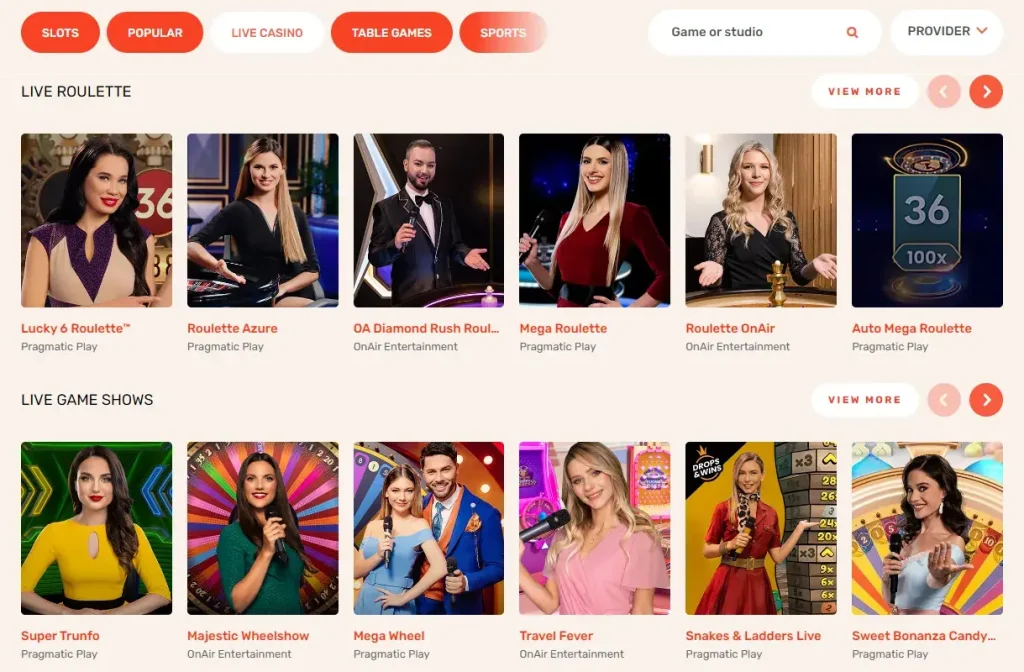This screenshot has width=1024, height=672.
Task: Open Lucky 6 Roulette game thumbnail
Action: [97, 220]
